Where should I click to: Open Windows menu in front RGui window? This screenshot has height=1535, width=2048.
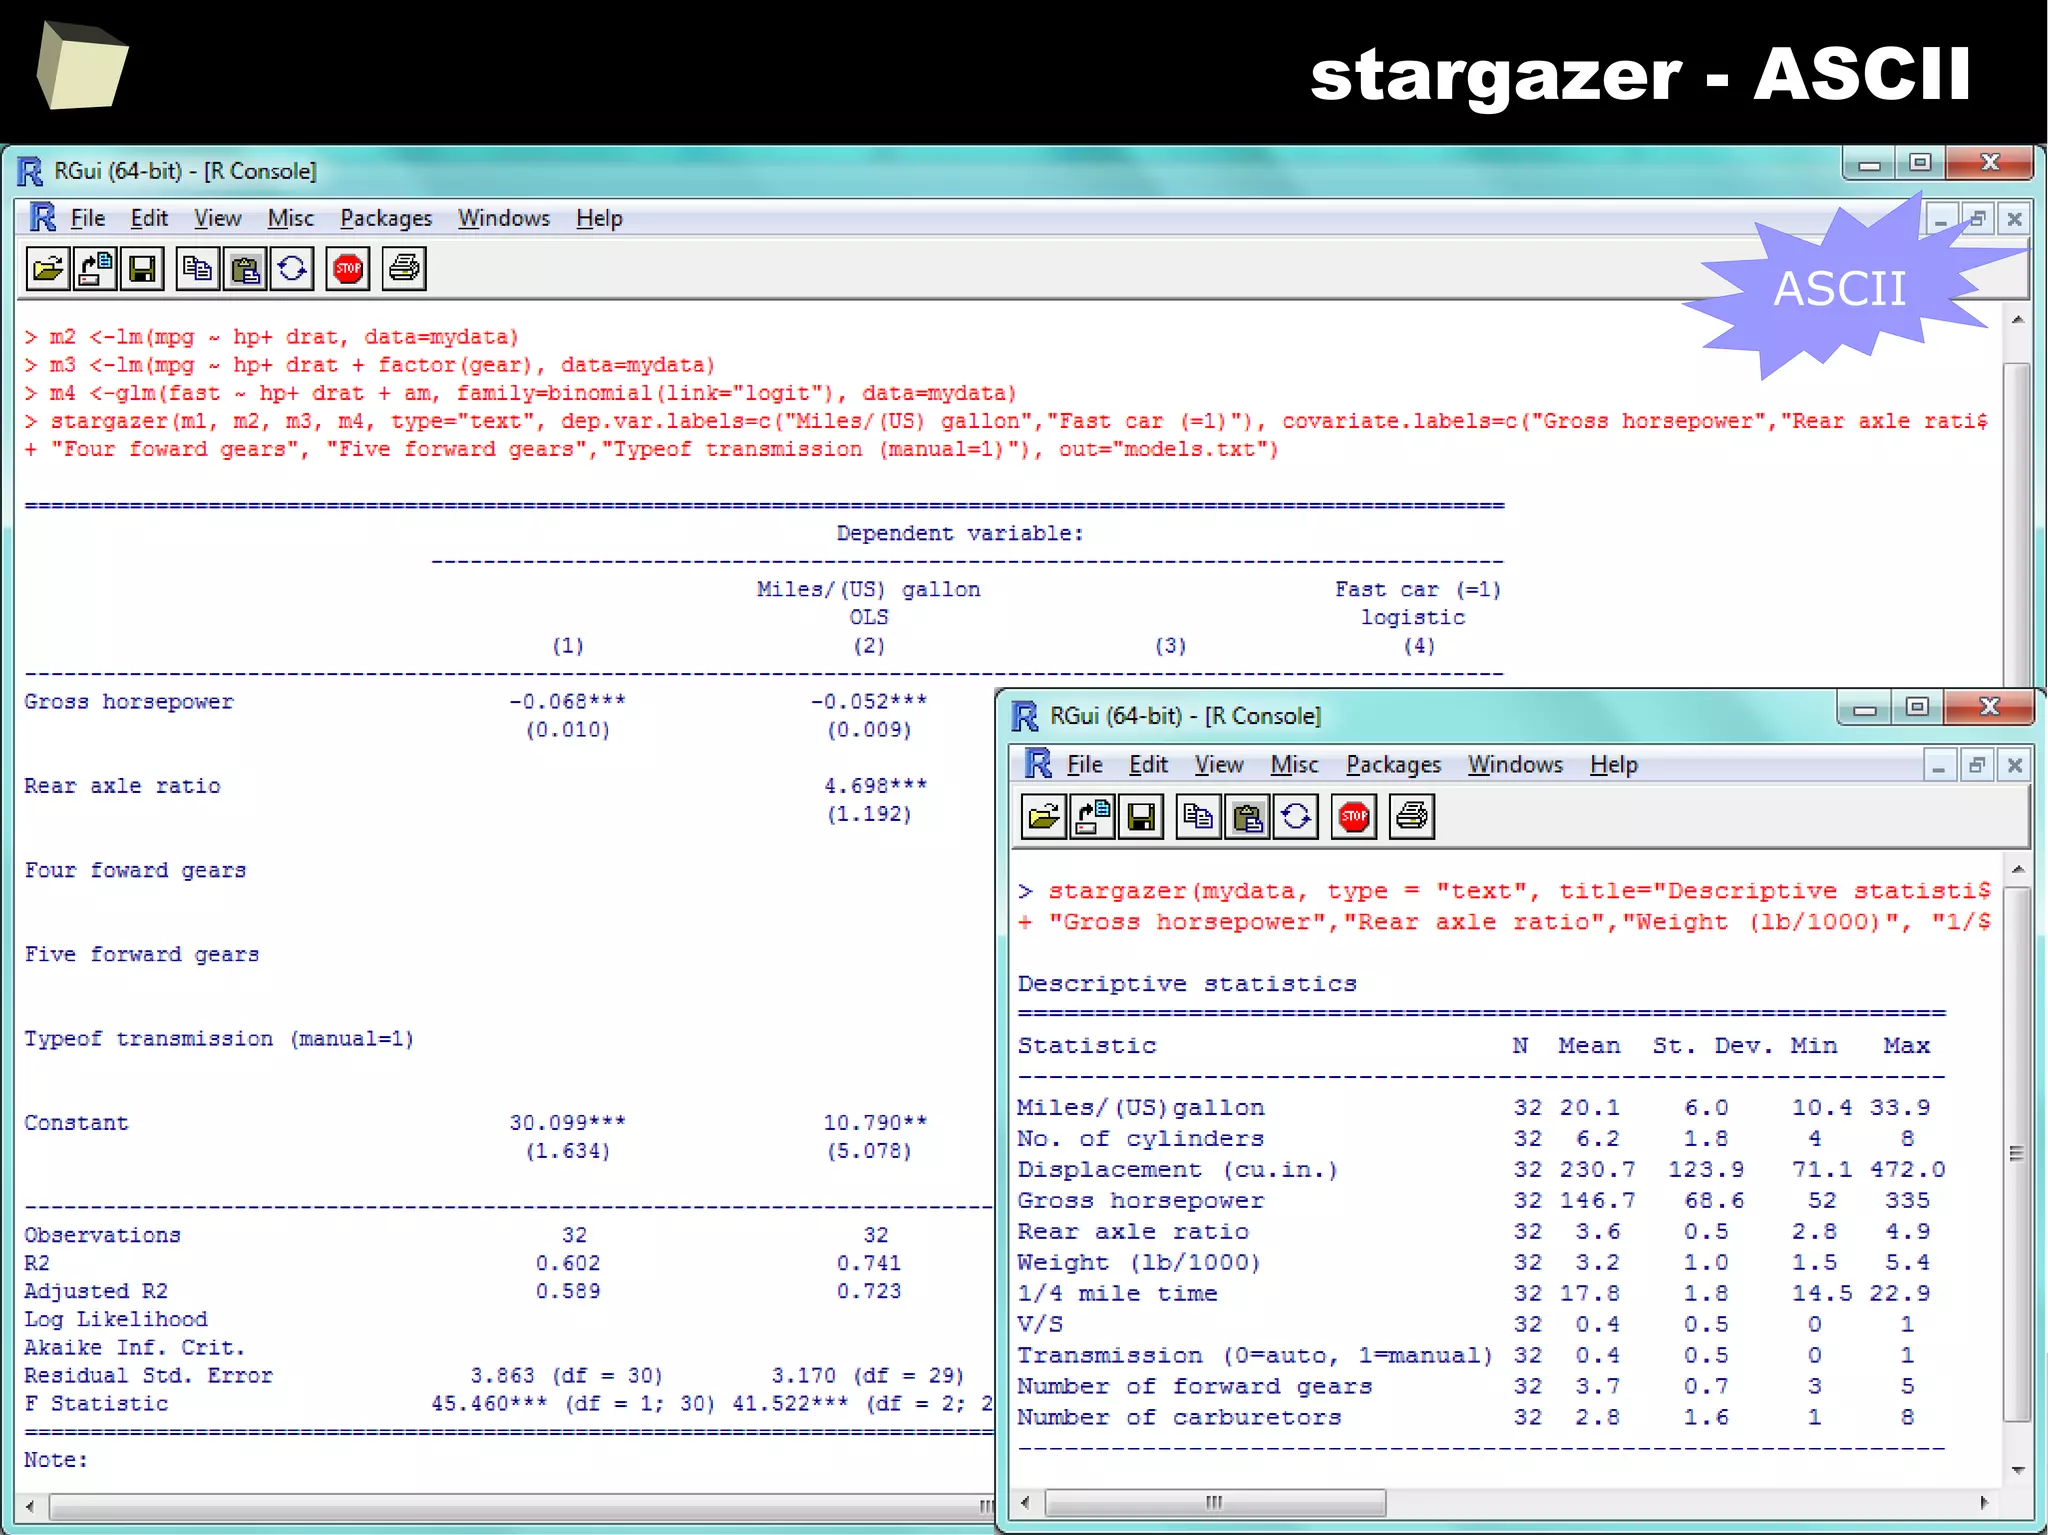pyautogui.click(x=1515, y=765)
